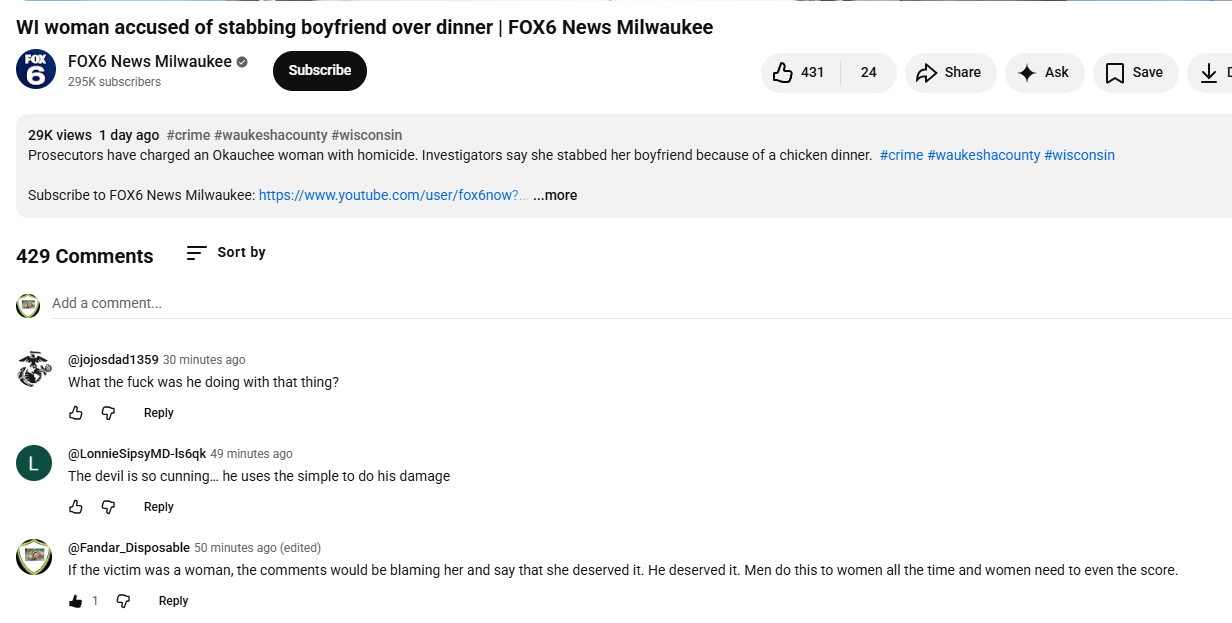Open the comments Sort by menu

(x=225, y=253)
